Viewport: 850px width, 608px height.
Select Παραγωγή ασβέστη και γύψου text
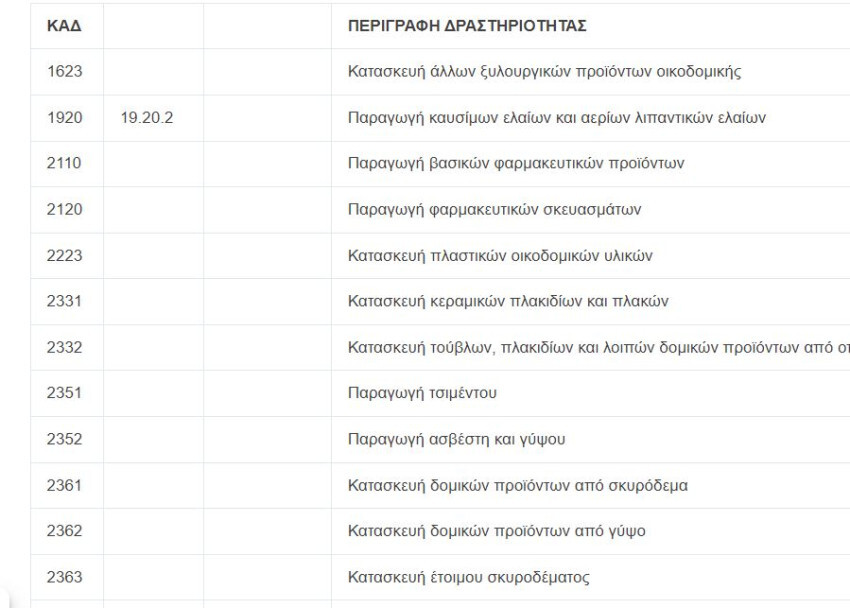click(x=456, y=439)
